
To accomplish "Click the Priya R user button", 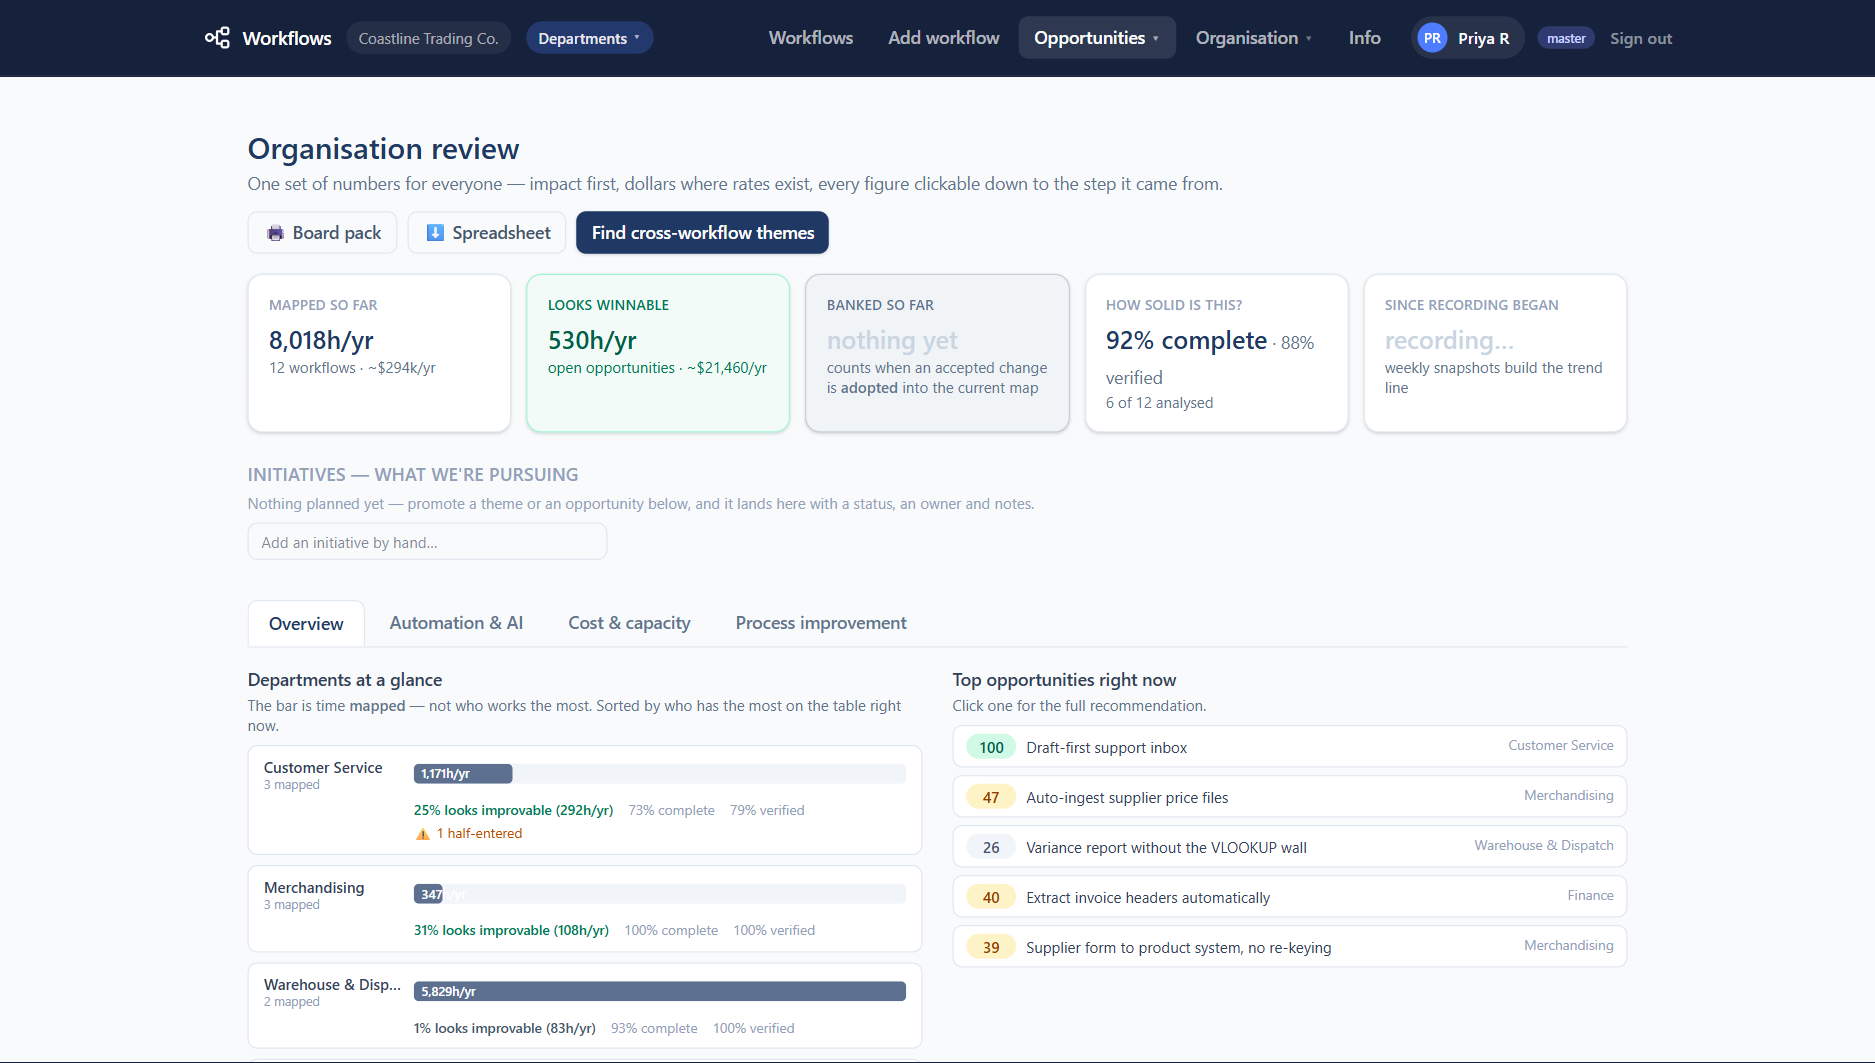I will 1467,38.
